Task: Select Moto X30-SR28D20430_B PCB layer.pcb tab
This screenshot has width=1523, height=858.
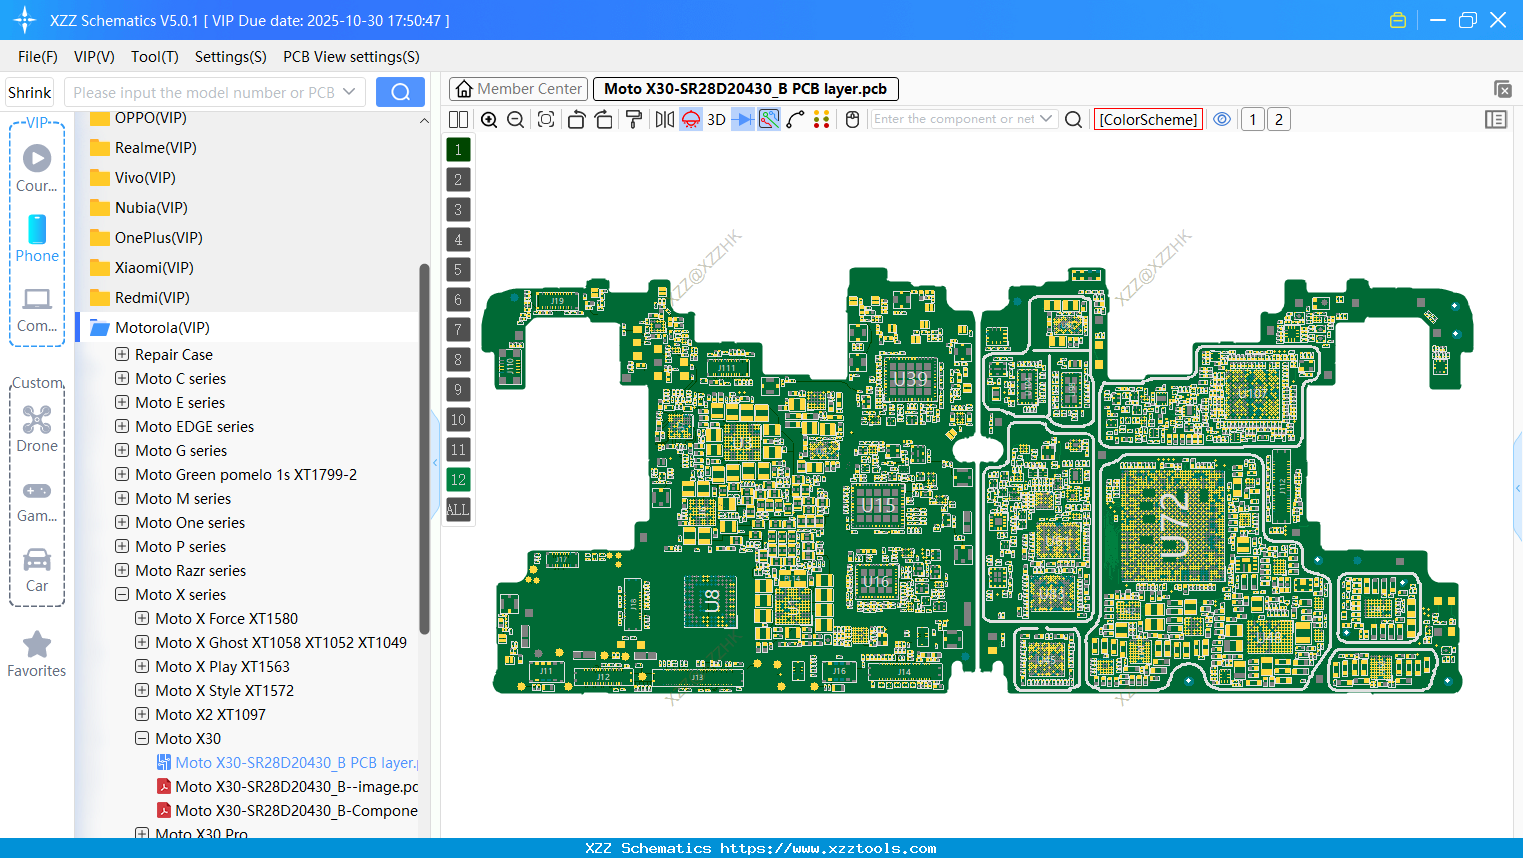Action: pyautogui.click(x=745, y=89)
